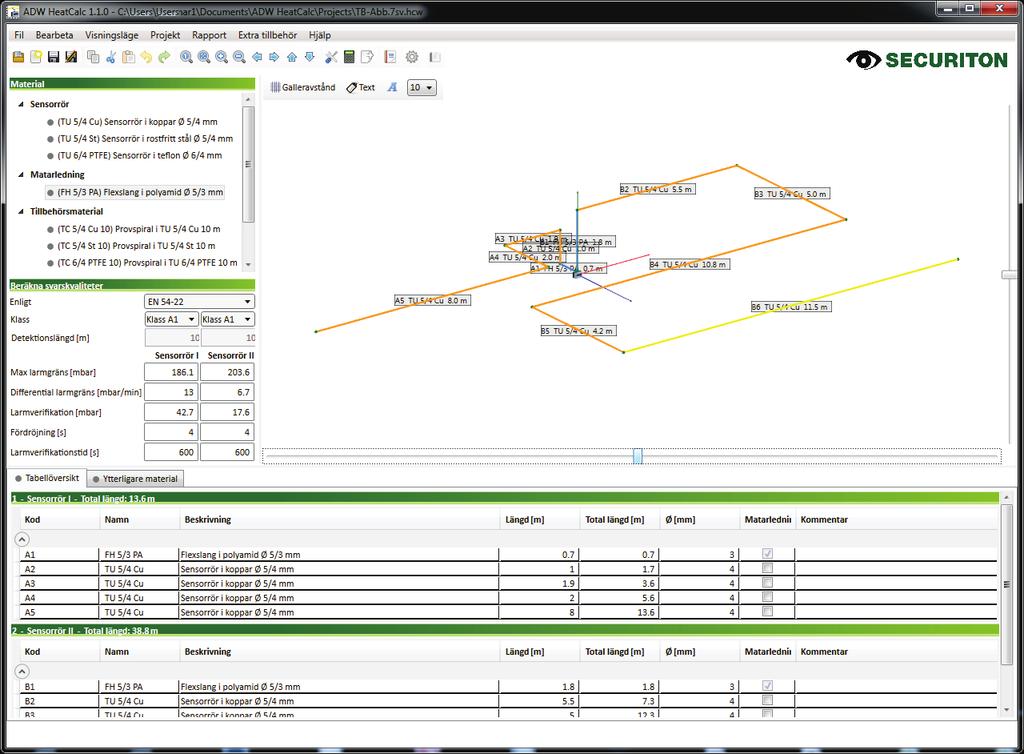Click the horizontal slider handle below the drawing
The width and height of the screenshot is (1024, 754).
pos(638,456)
